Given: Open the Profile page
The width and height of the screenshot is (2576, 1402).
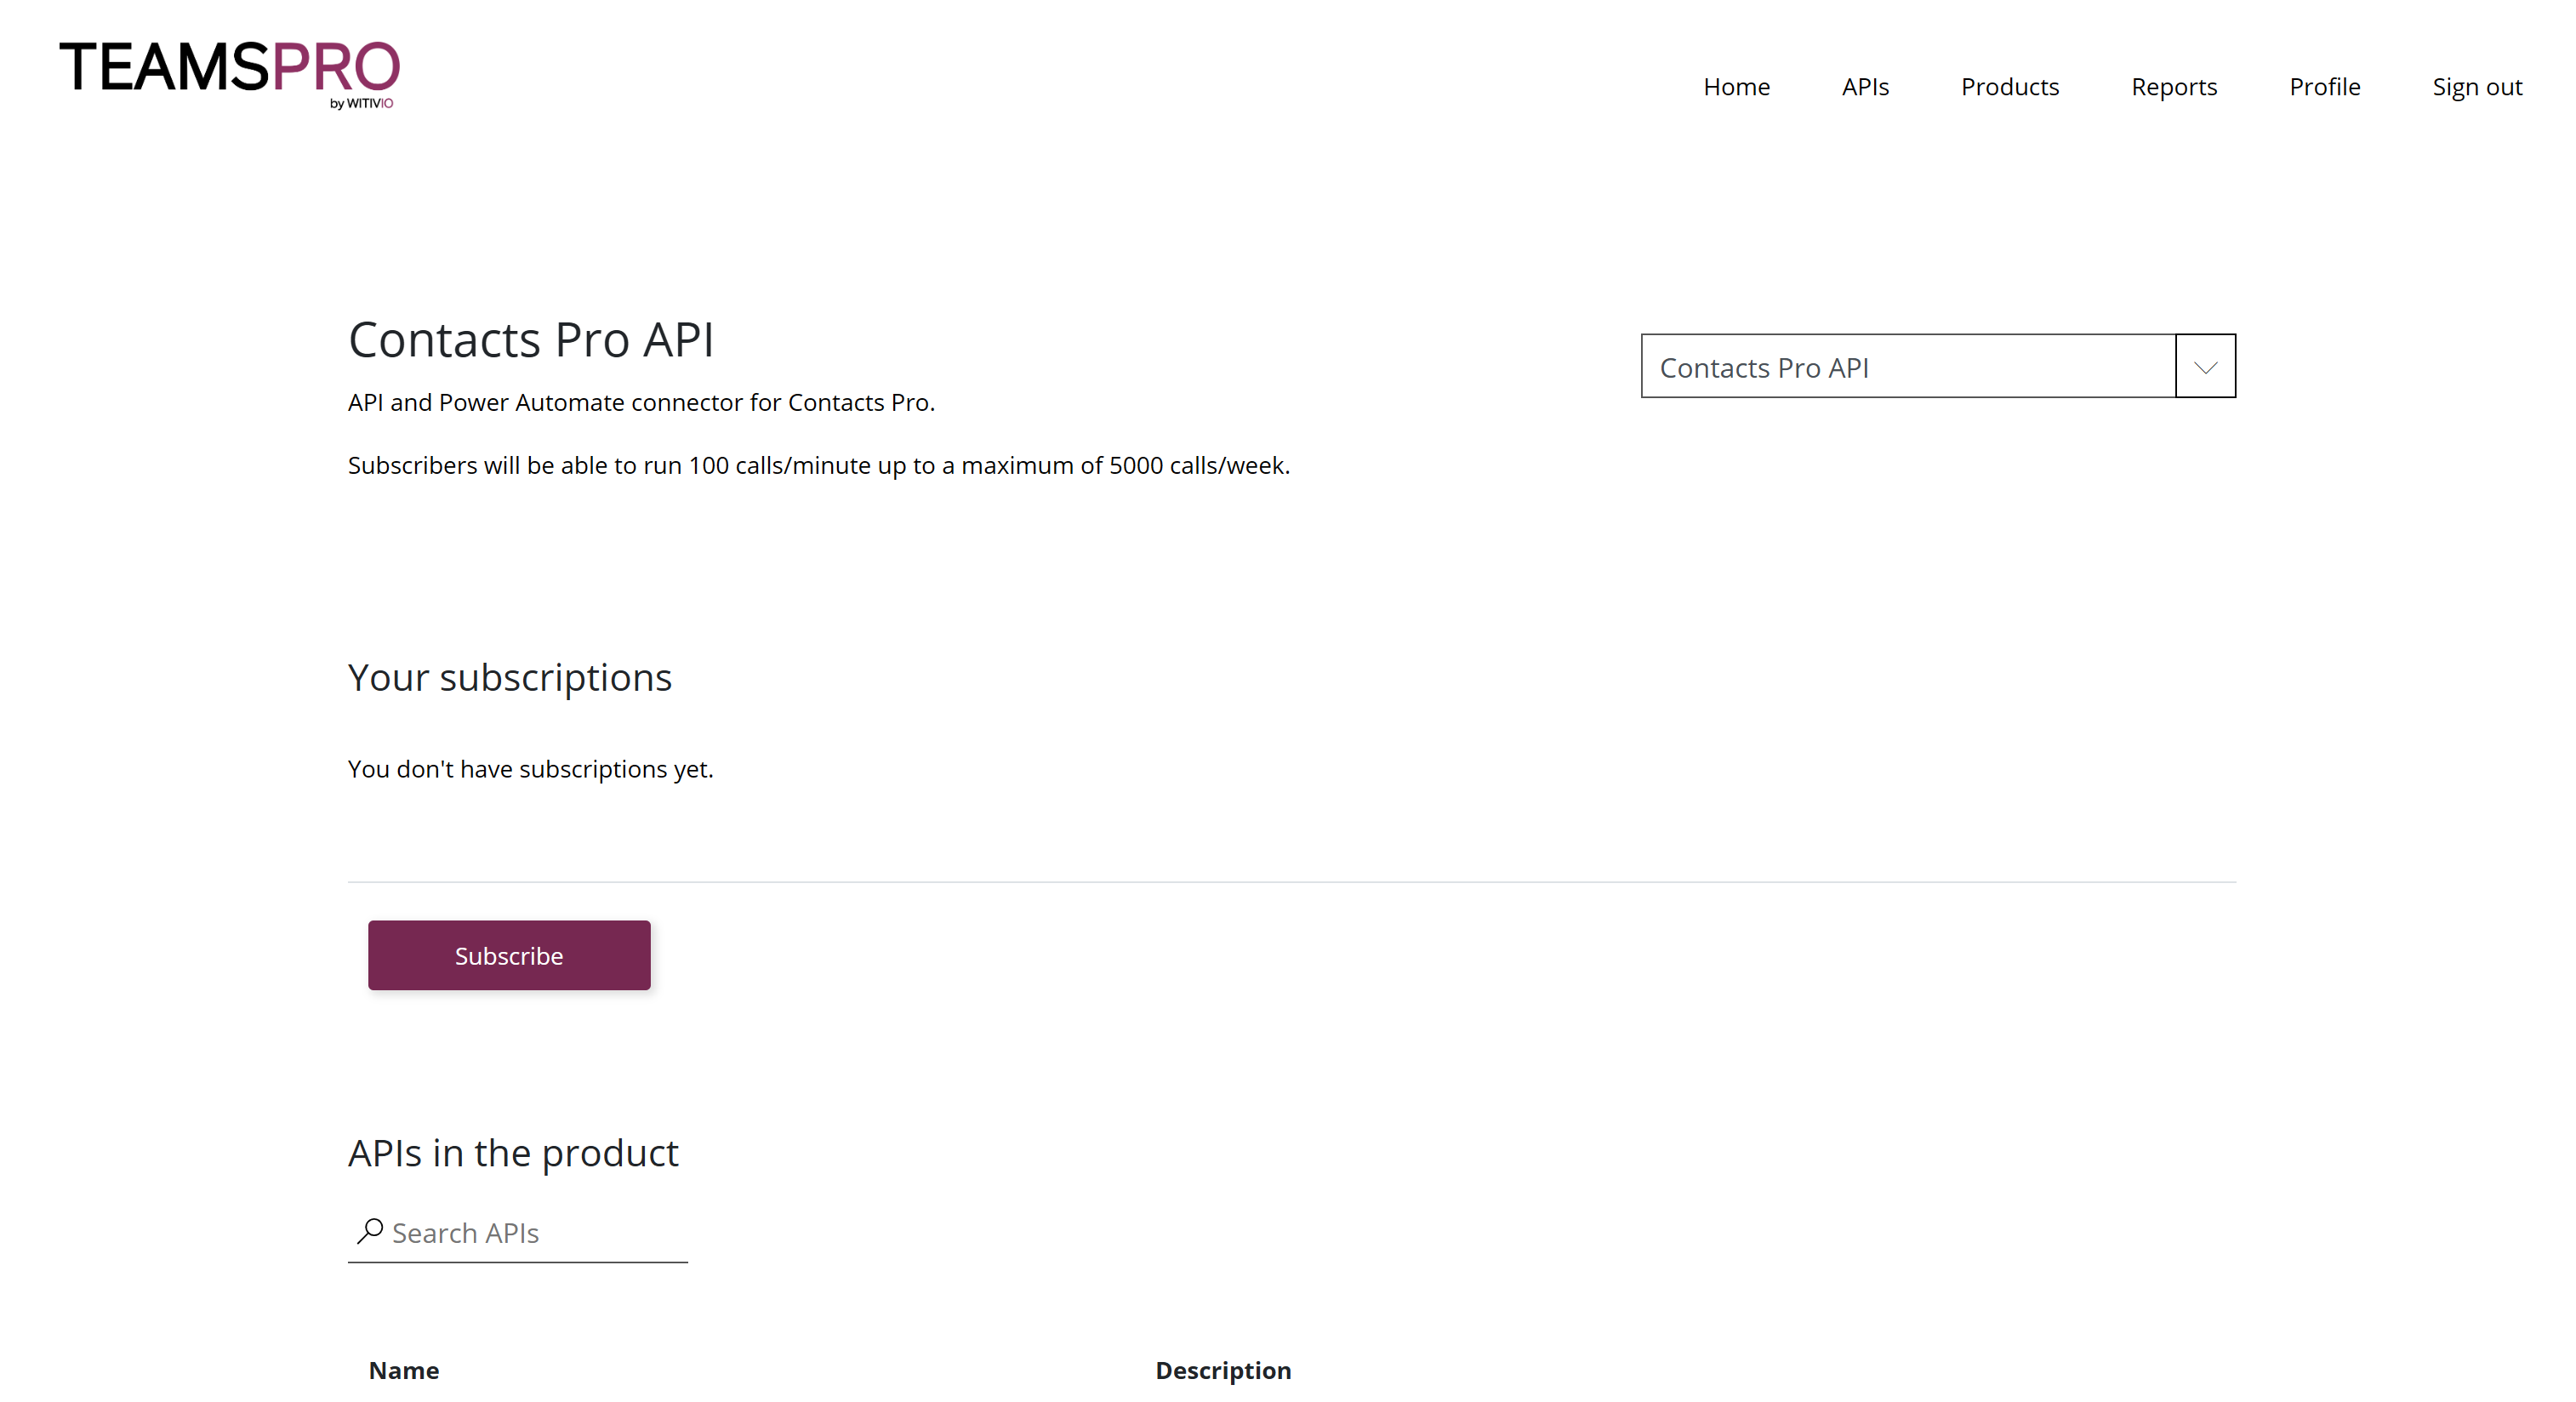Looking at the screenshot, I should (2324, 87).
